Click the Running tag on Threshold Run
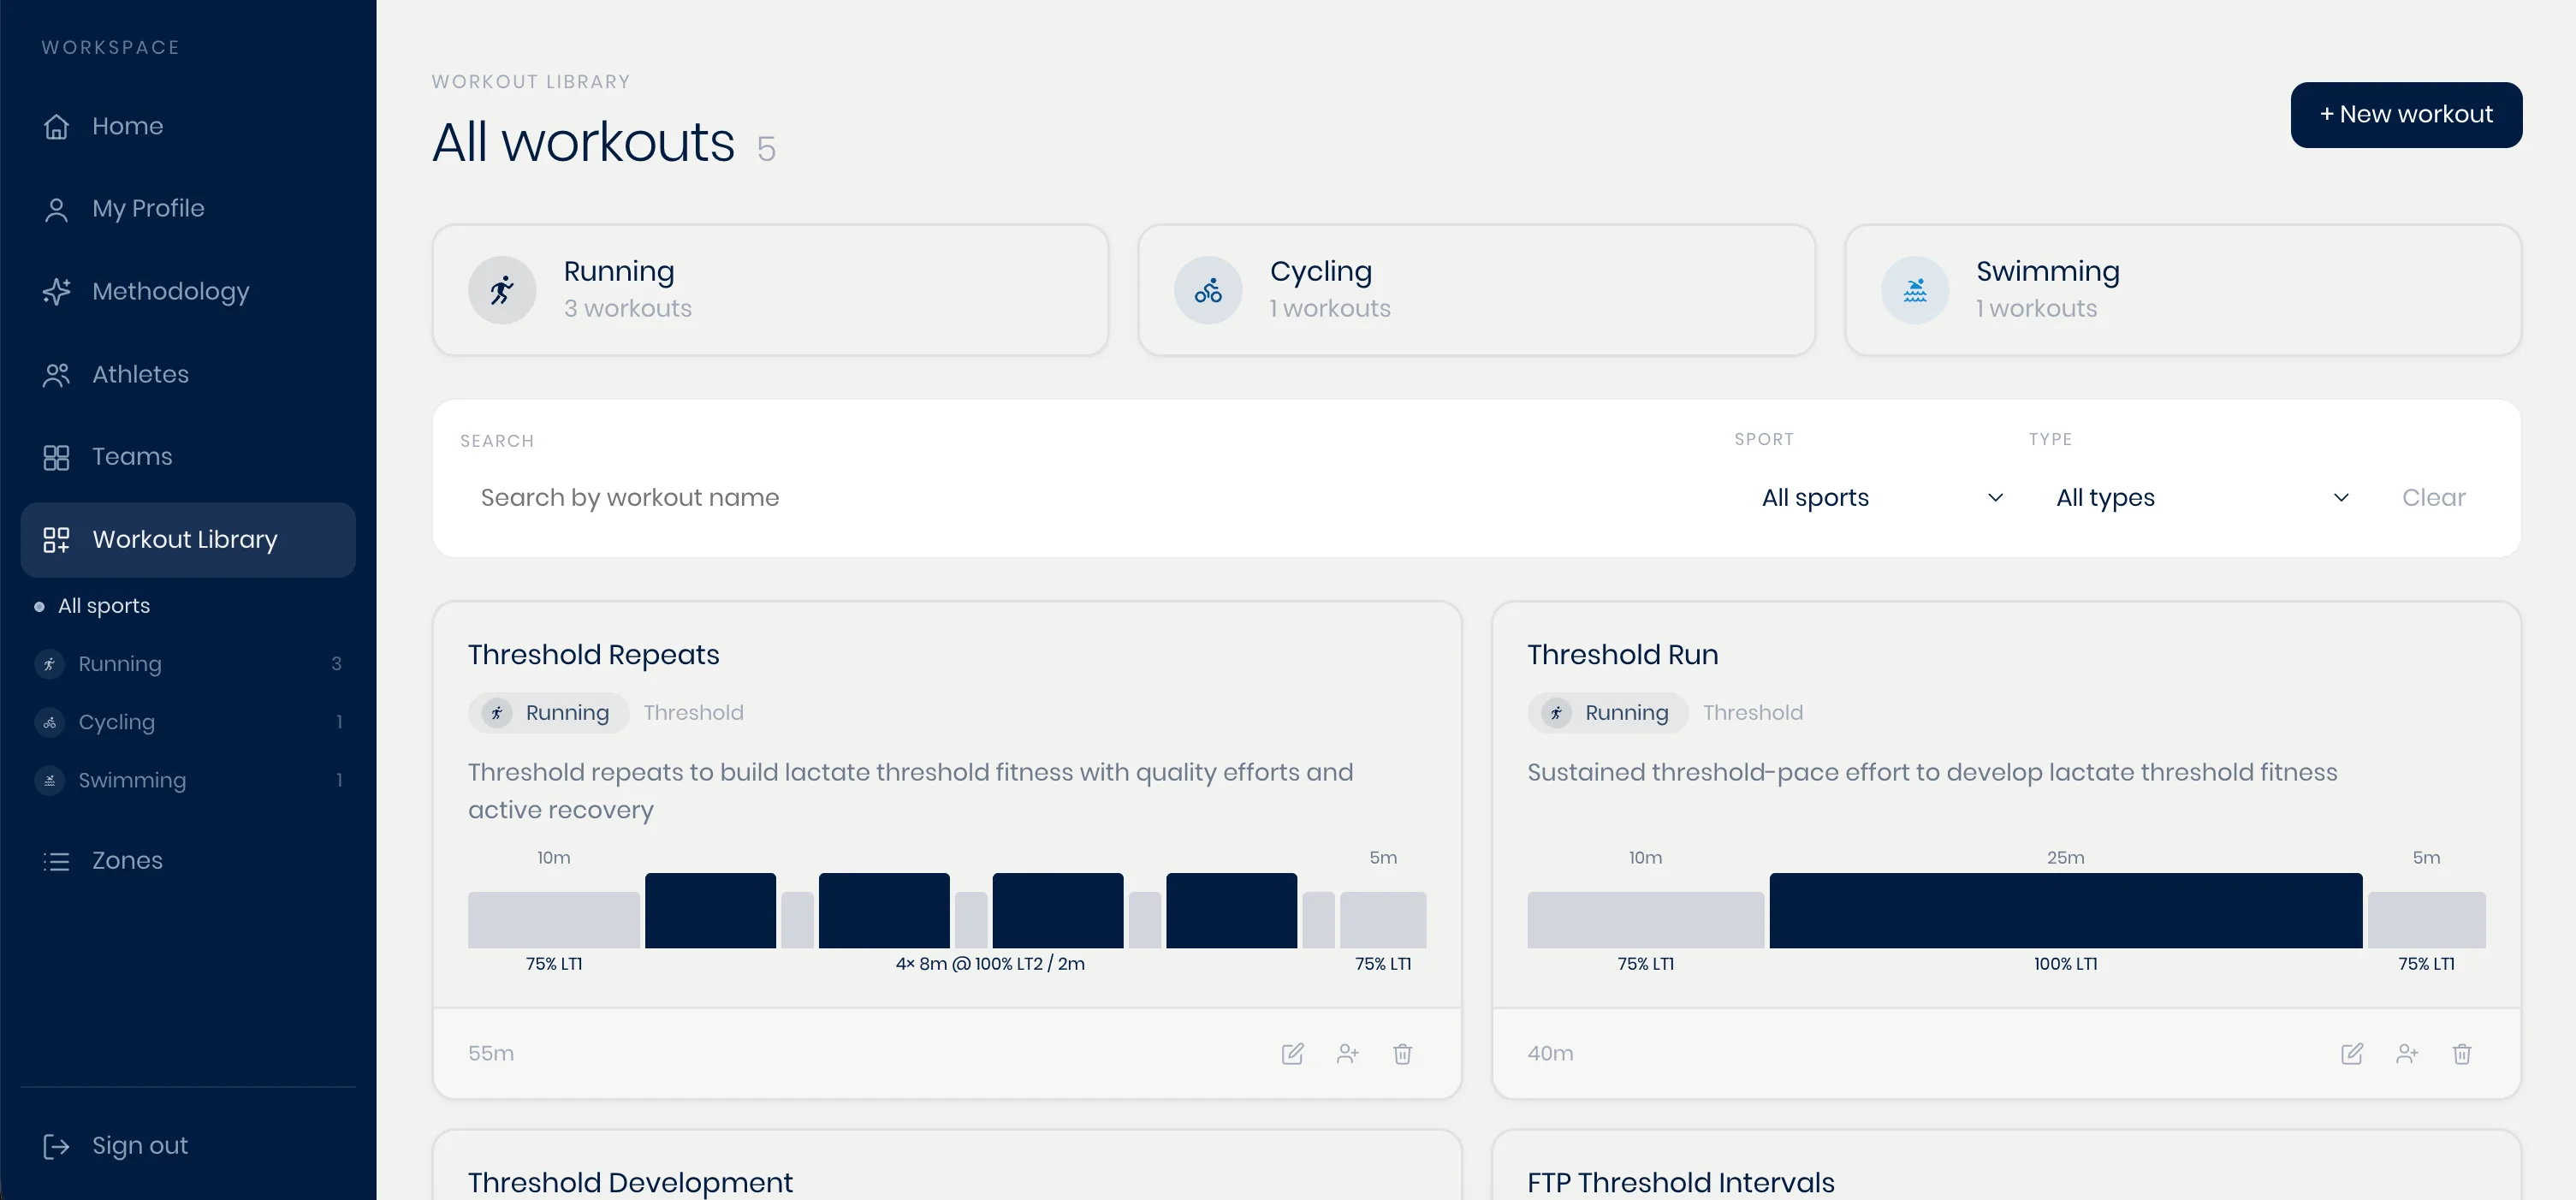 click(1607, 713)
